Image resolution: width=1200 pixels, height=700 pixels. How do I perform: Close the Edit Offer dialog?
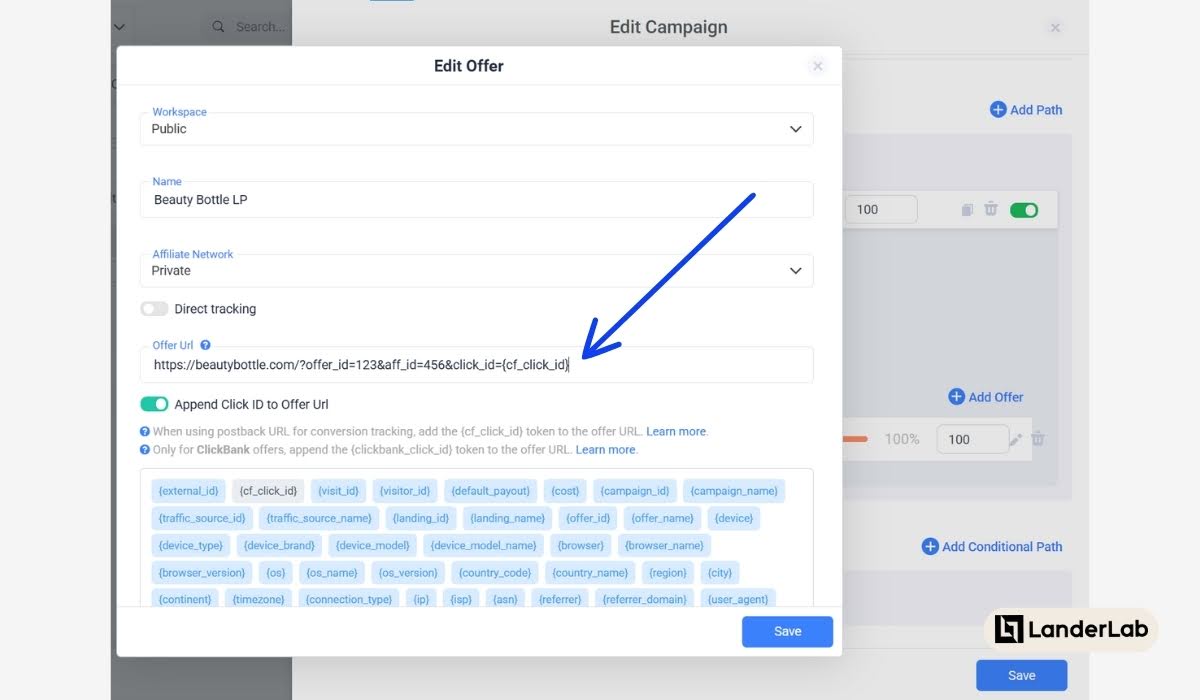pos(817,66)
